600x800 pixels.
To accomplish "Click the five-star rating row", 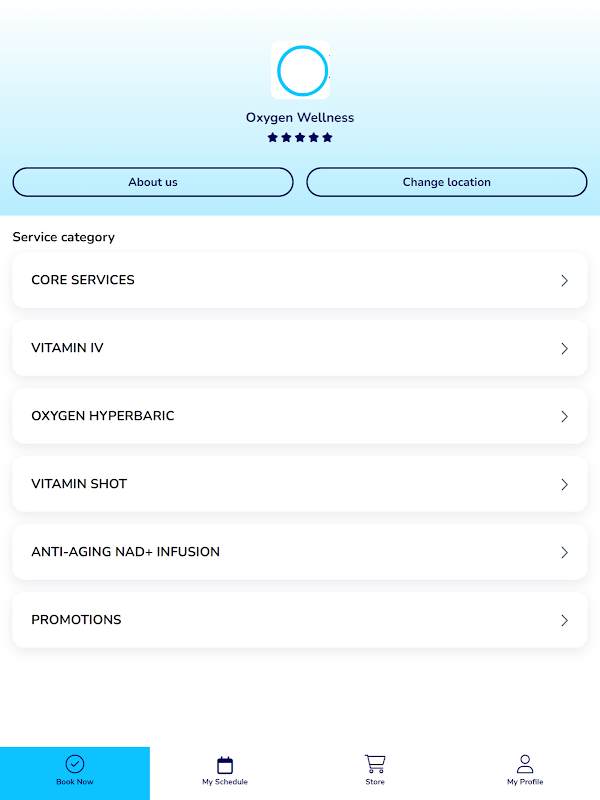I will tap(300, 138).
